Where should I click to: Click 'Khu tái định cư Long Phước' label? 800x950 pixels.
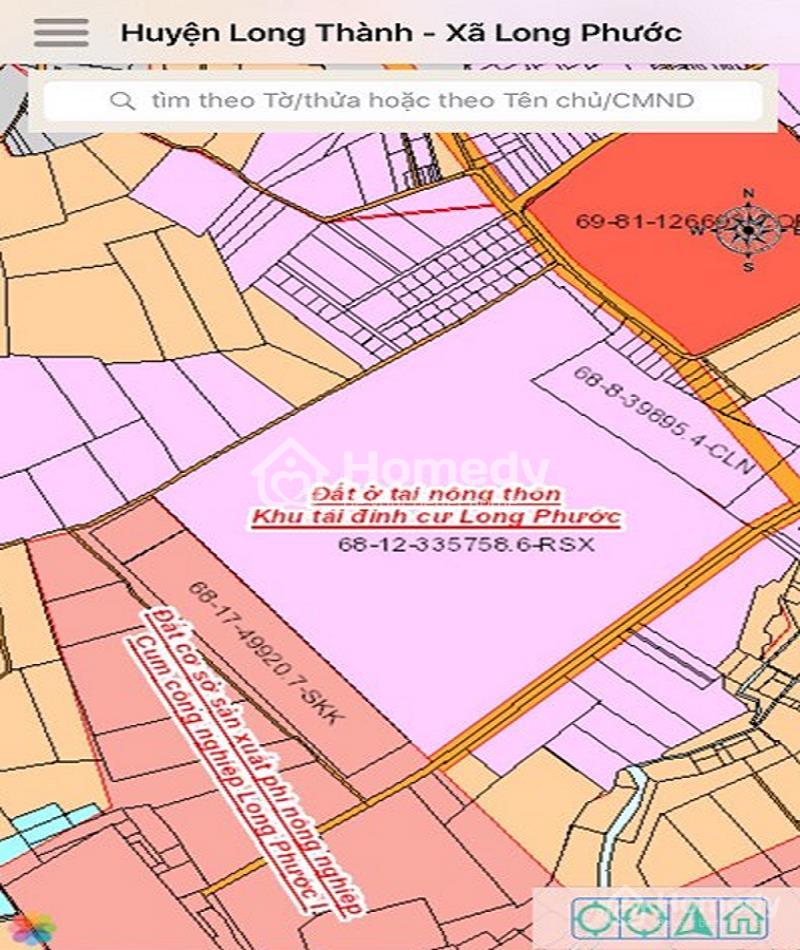point(436,517)
